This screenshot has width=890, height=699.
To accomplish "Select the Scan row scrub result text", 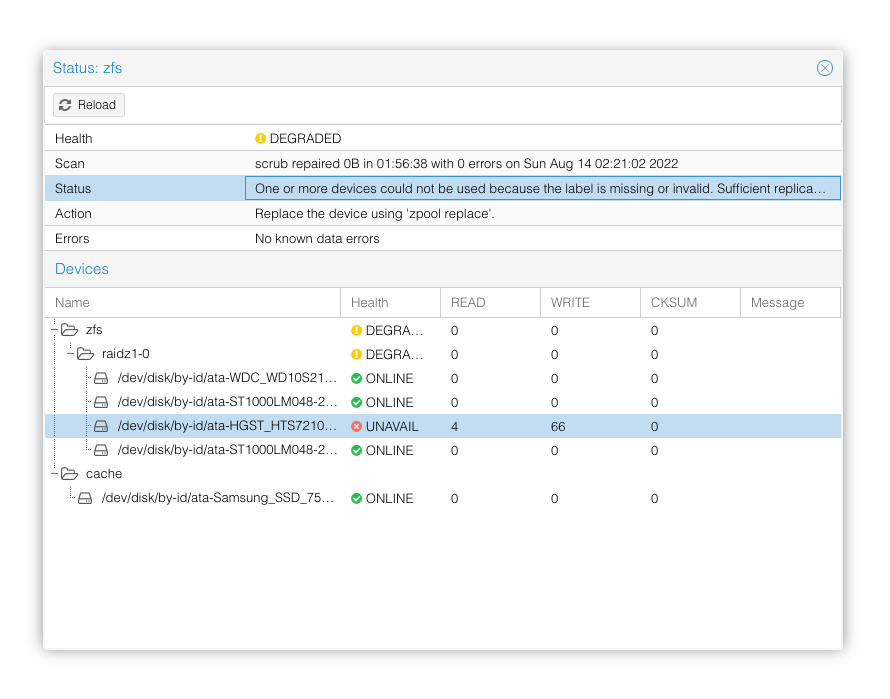I will [x=467, y=164].
